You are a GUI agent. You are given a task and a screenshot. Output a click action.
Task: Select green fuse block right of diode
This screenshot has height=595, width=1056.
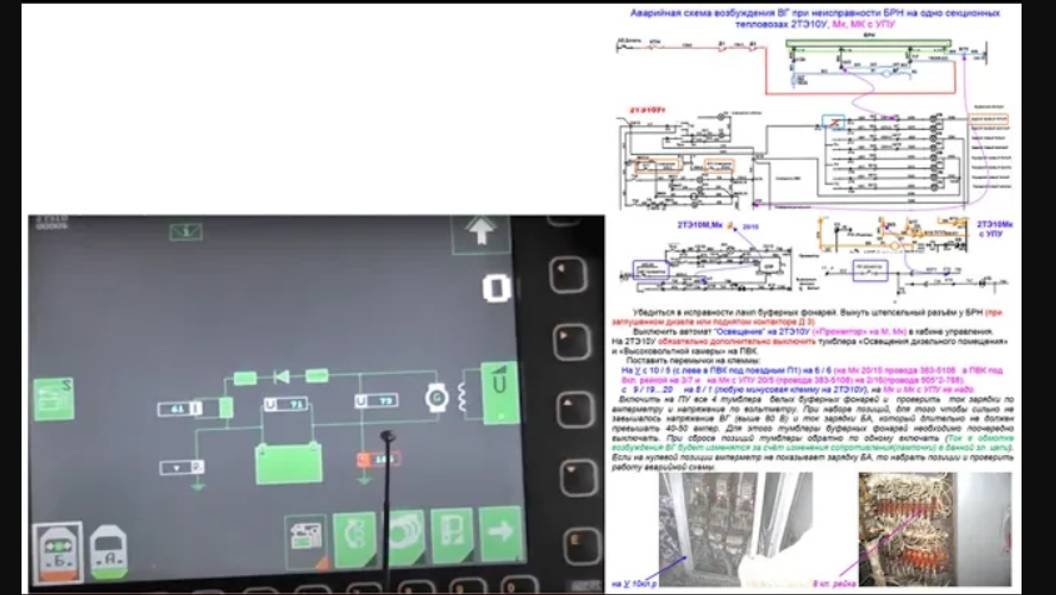(317, 375)
